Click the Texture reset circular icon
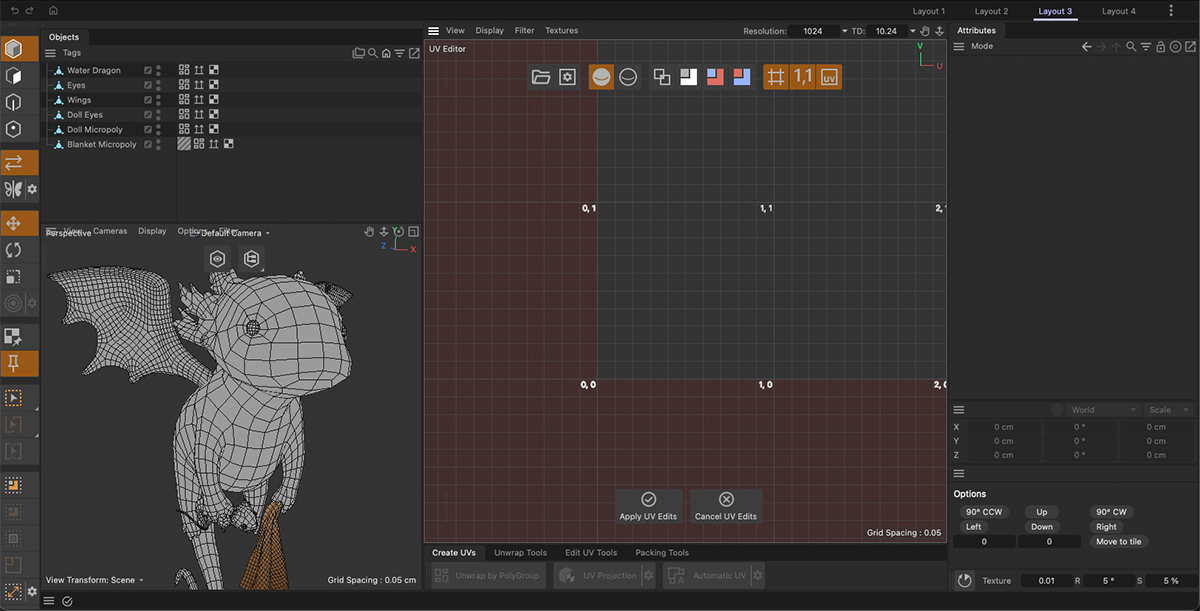This screenshot has height=611, width=1200. coord(964,580)
